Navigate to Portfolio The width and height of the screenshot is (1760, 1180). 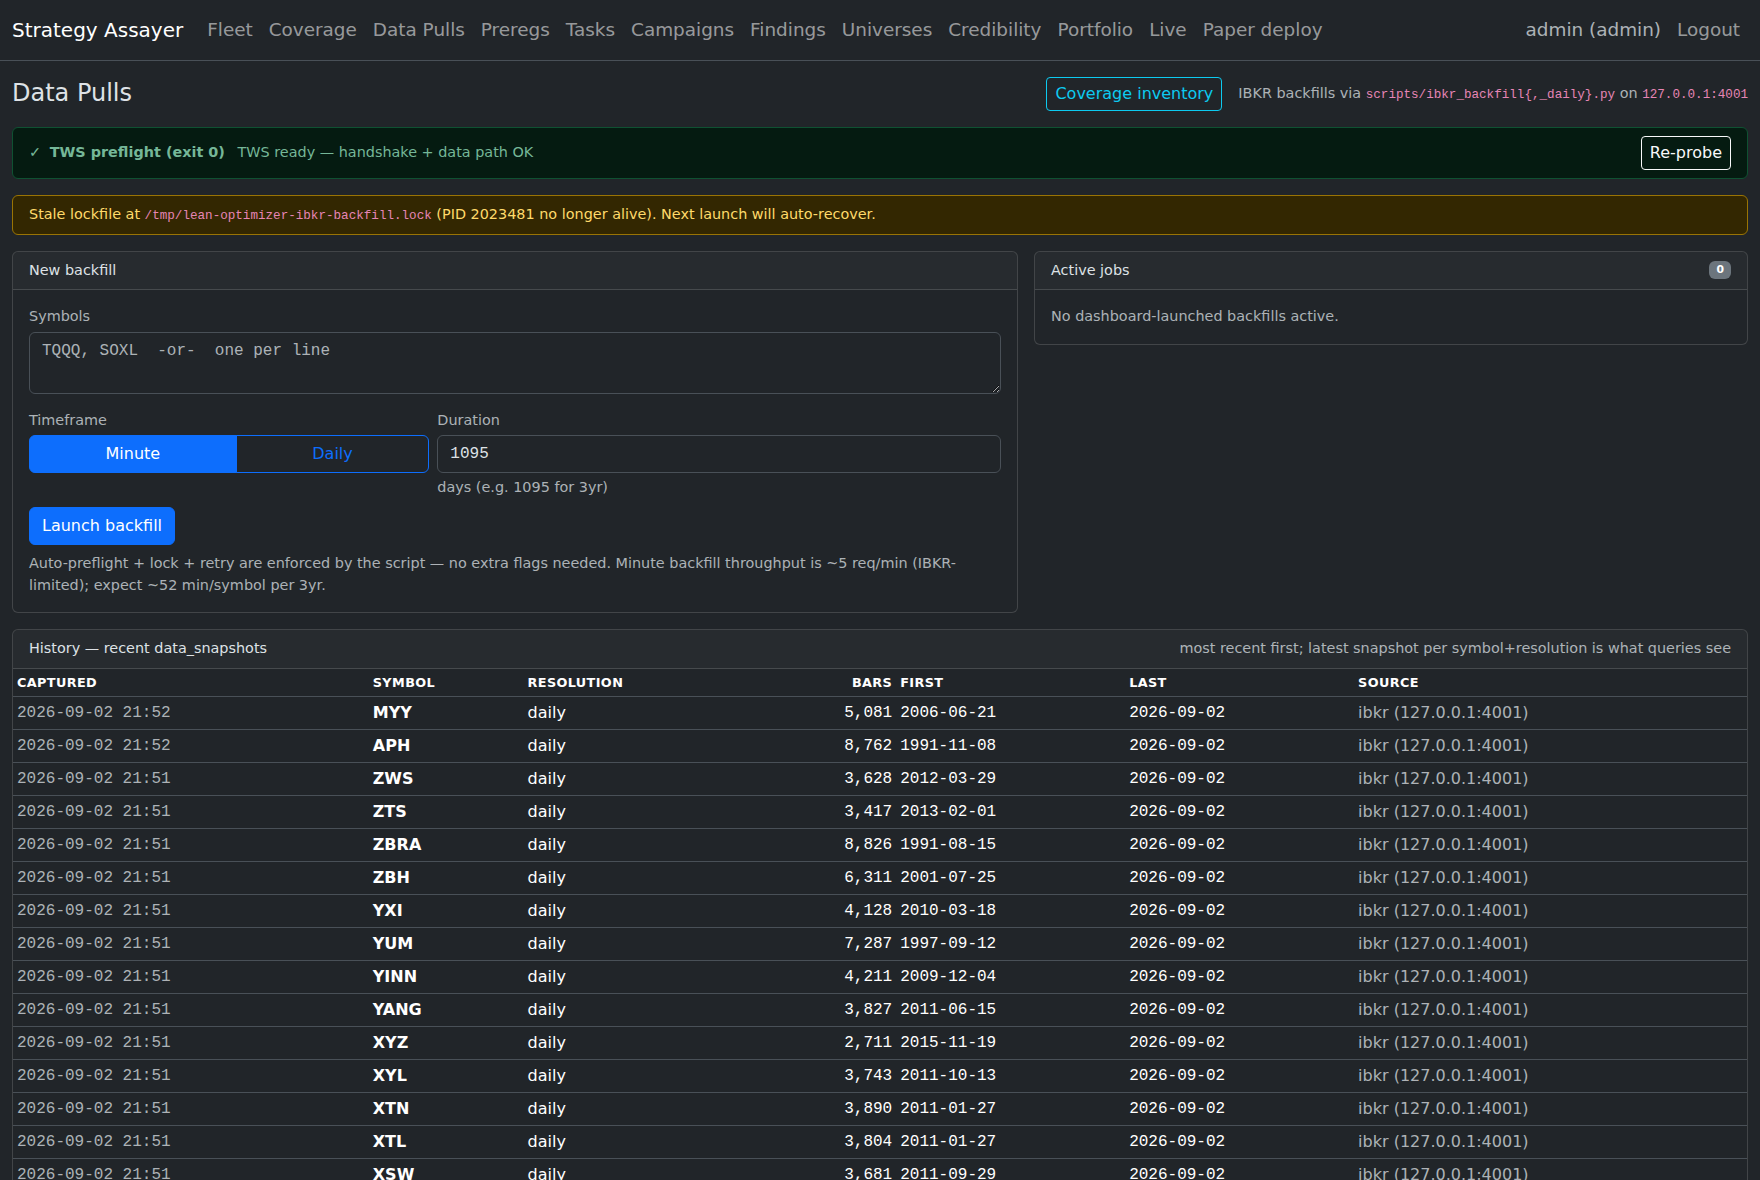(1095, 30)
